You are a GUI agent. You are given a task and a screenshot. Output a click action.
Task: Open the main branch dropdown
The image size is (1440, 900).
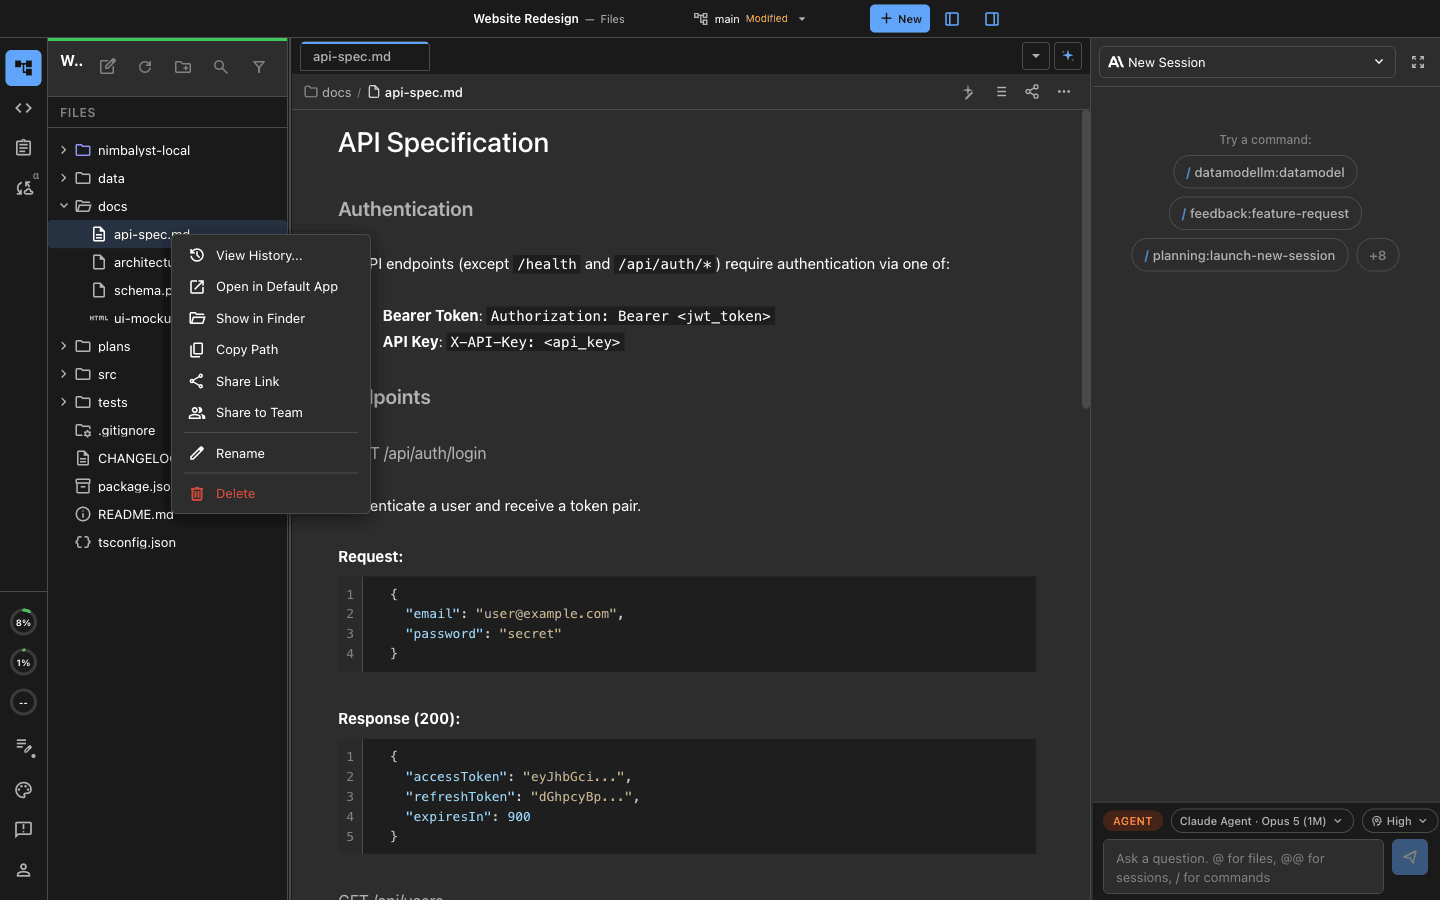point(750,19)
